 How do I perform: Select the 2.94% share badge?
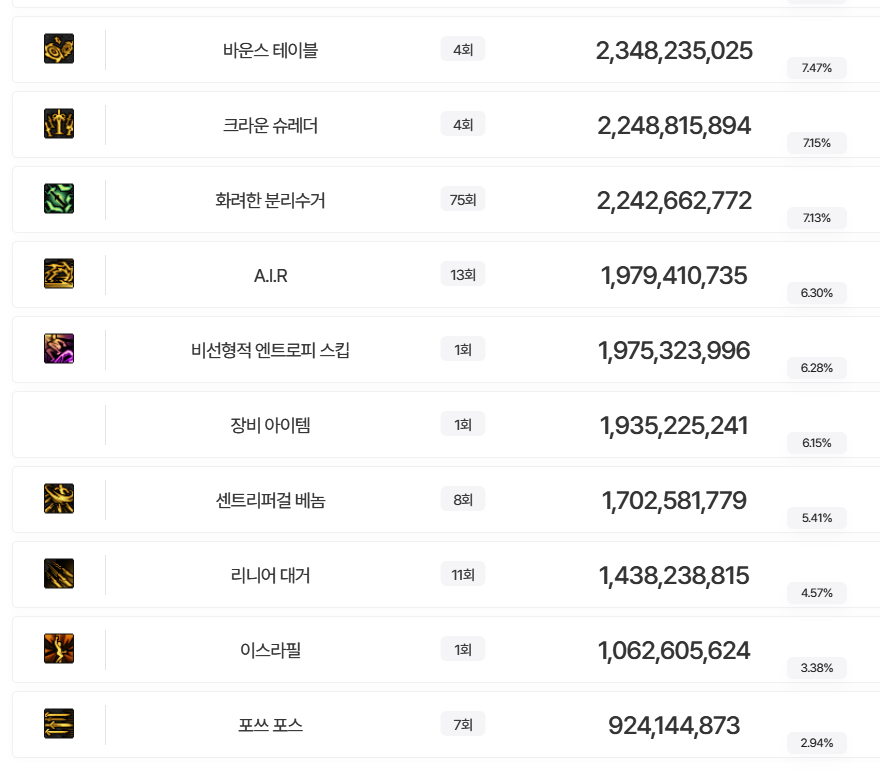click(816, 743)
